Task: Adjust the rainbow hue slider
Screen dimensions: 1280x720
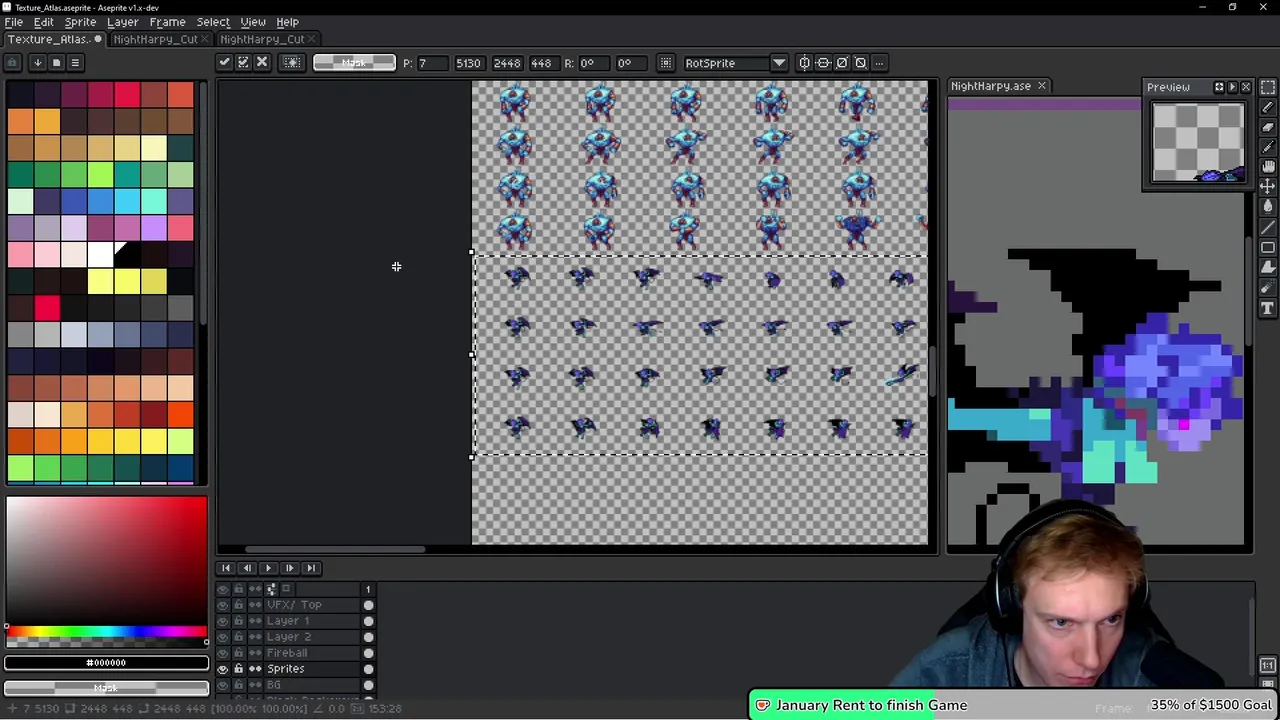Action: coord(106,632)
